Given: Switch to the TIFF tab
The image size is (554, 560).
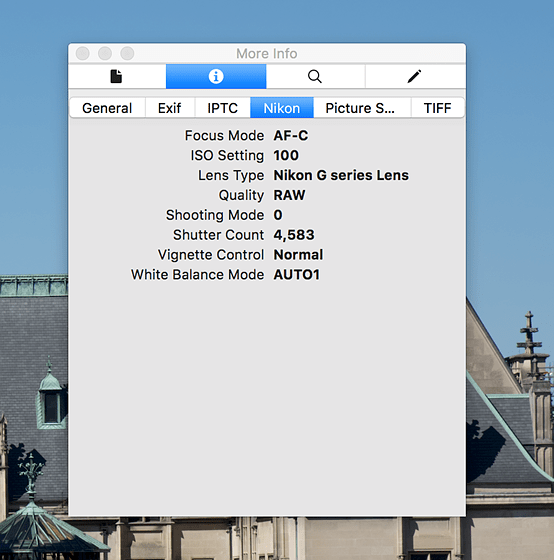Looking at the screenshot, I should click(438, 108).
